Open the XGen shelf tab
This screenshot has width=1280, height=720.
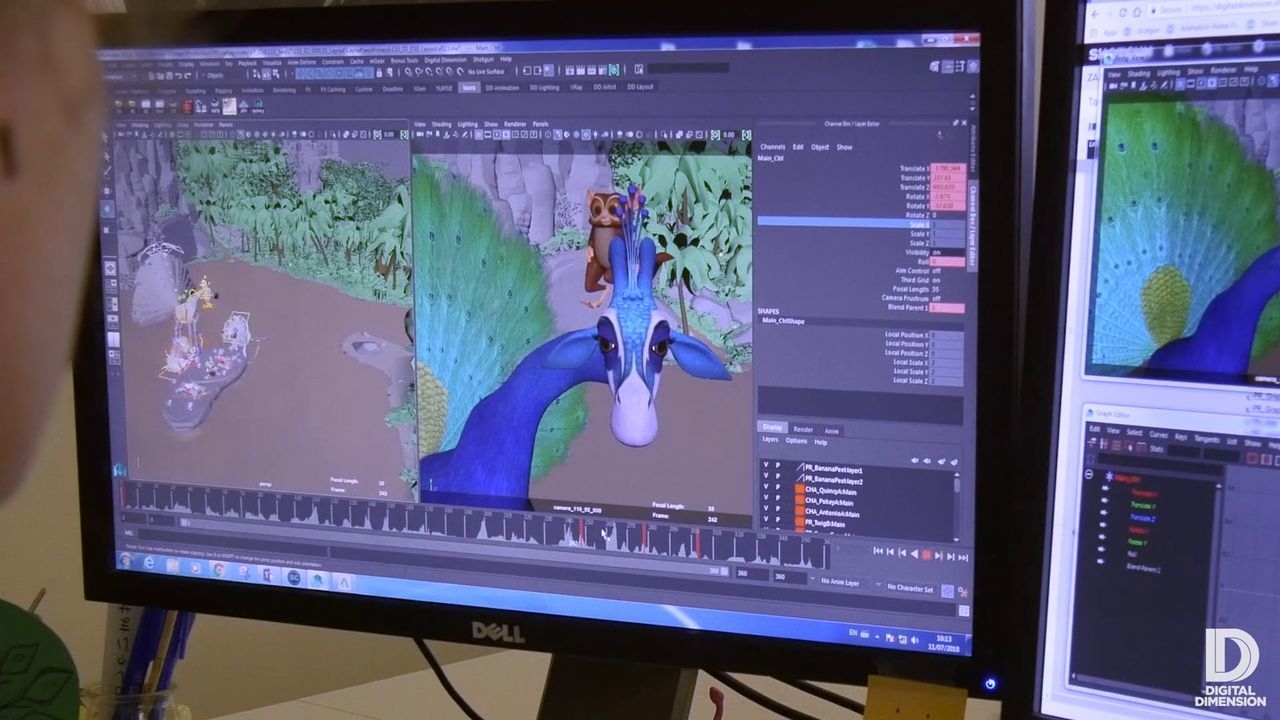click(420, 89)
